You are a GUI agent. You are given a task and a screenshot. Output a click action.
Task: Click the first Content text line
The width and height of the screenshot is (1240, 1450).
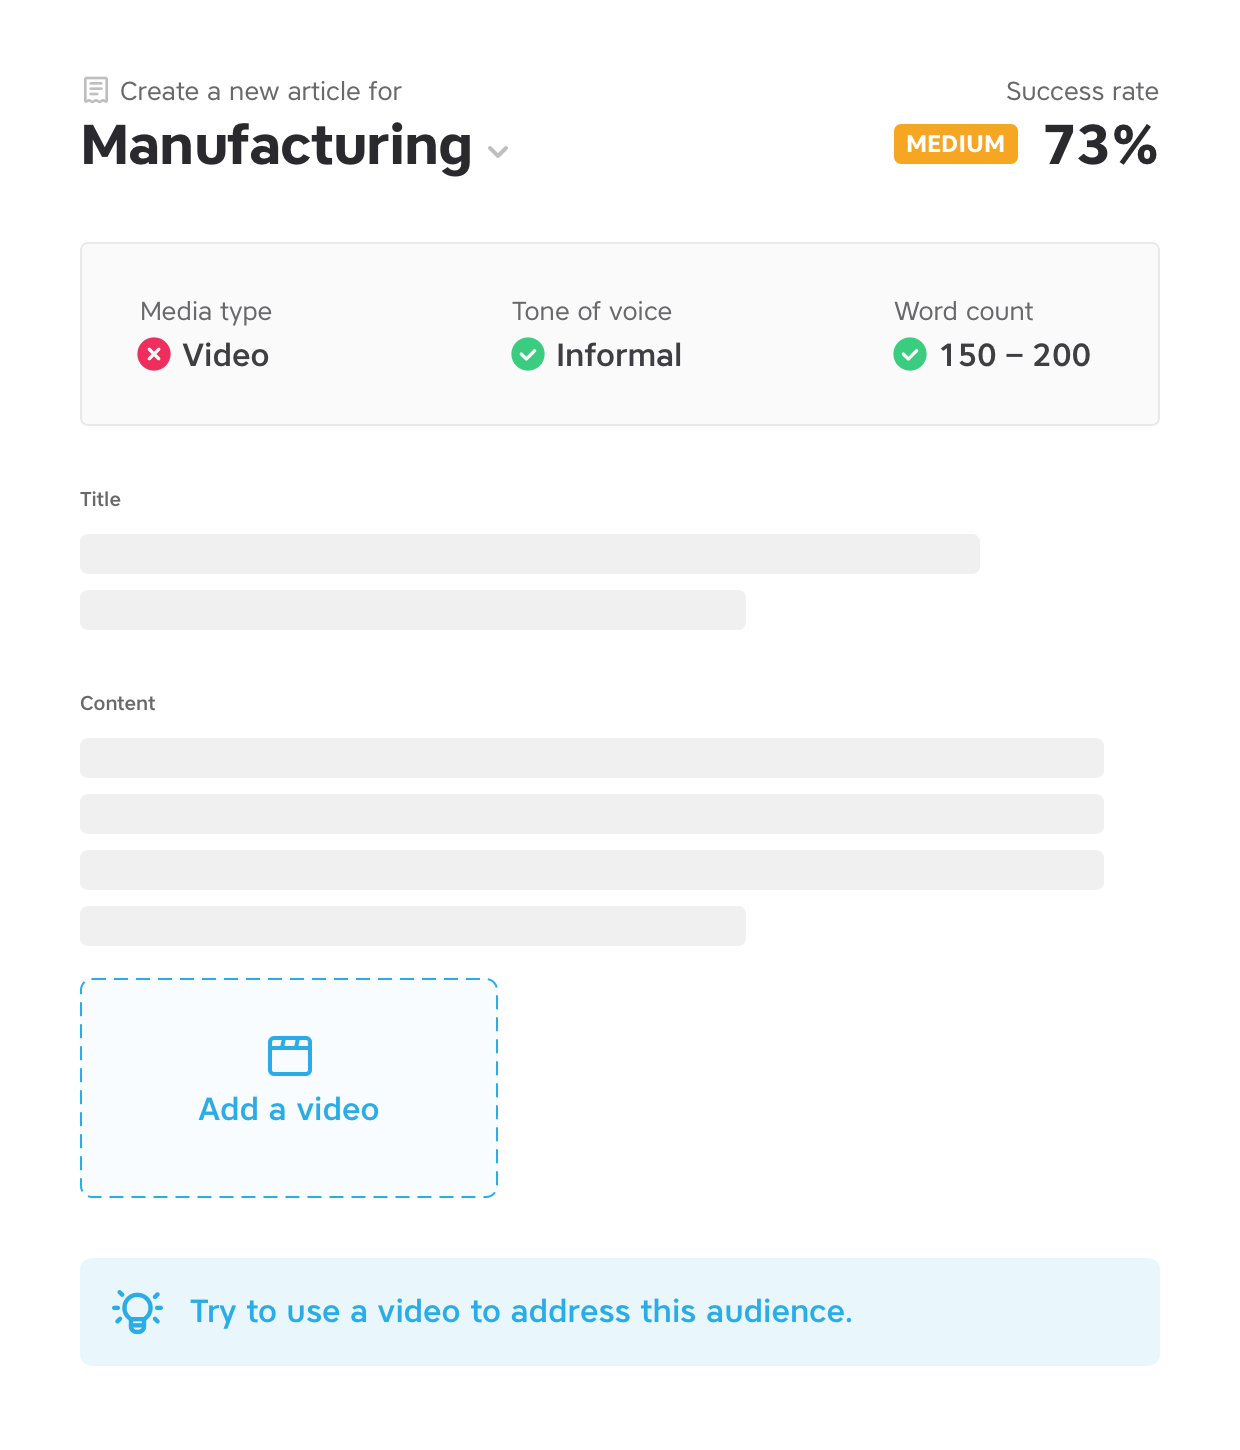point(592,758)
